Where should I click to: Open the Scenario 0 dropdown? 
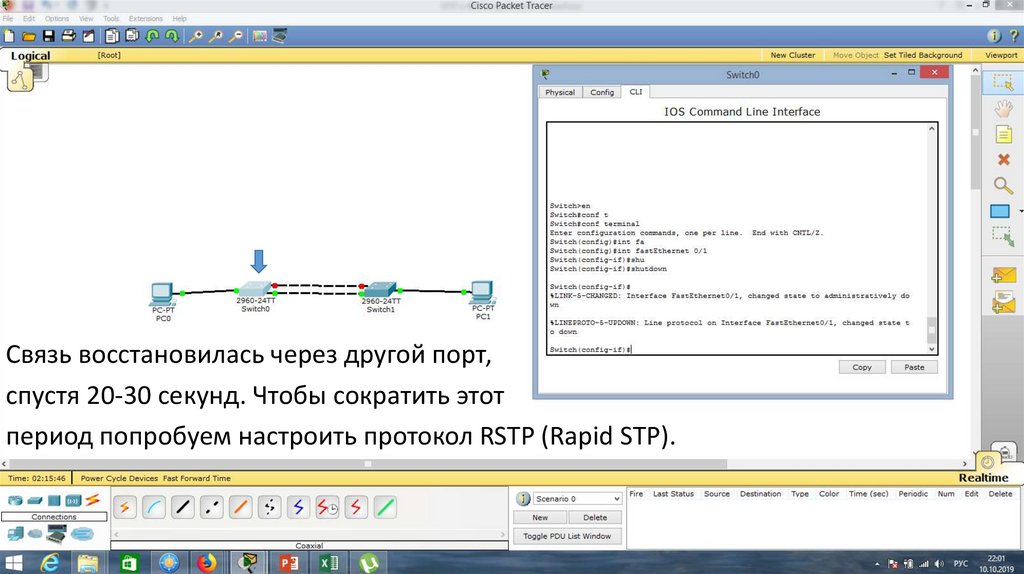point(577,498)
